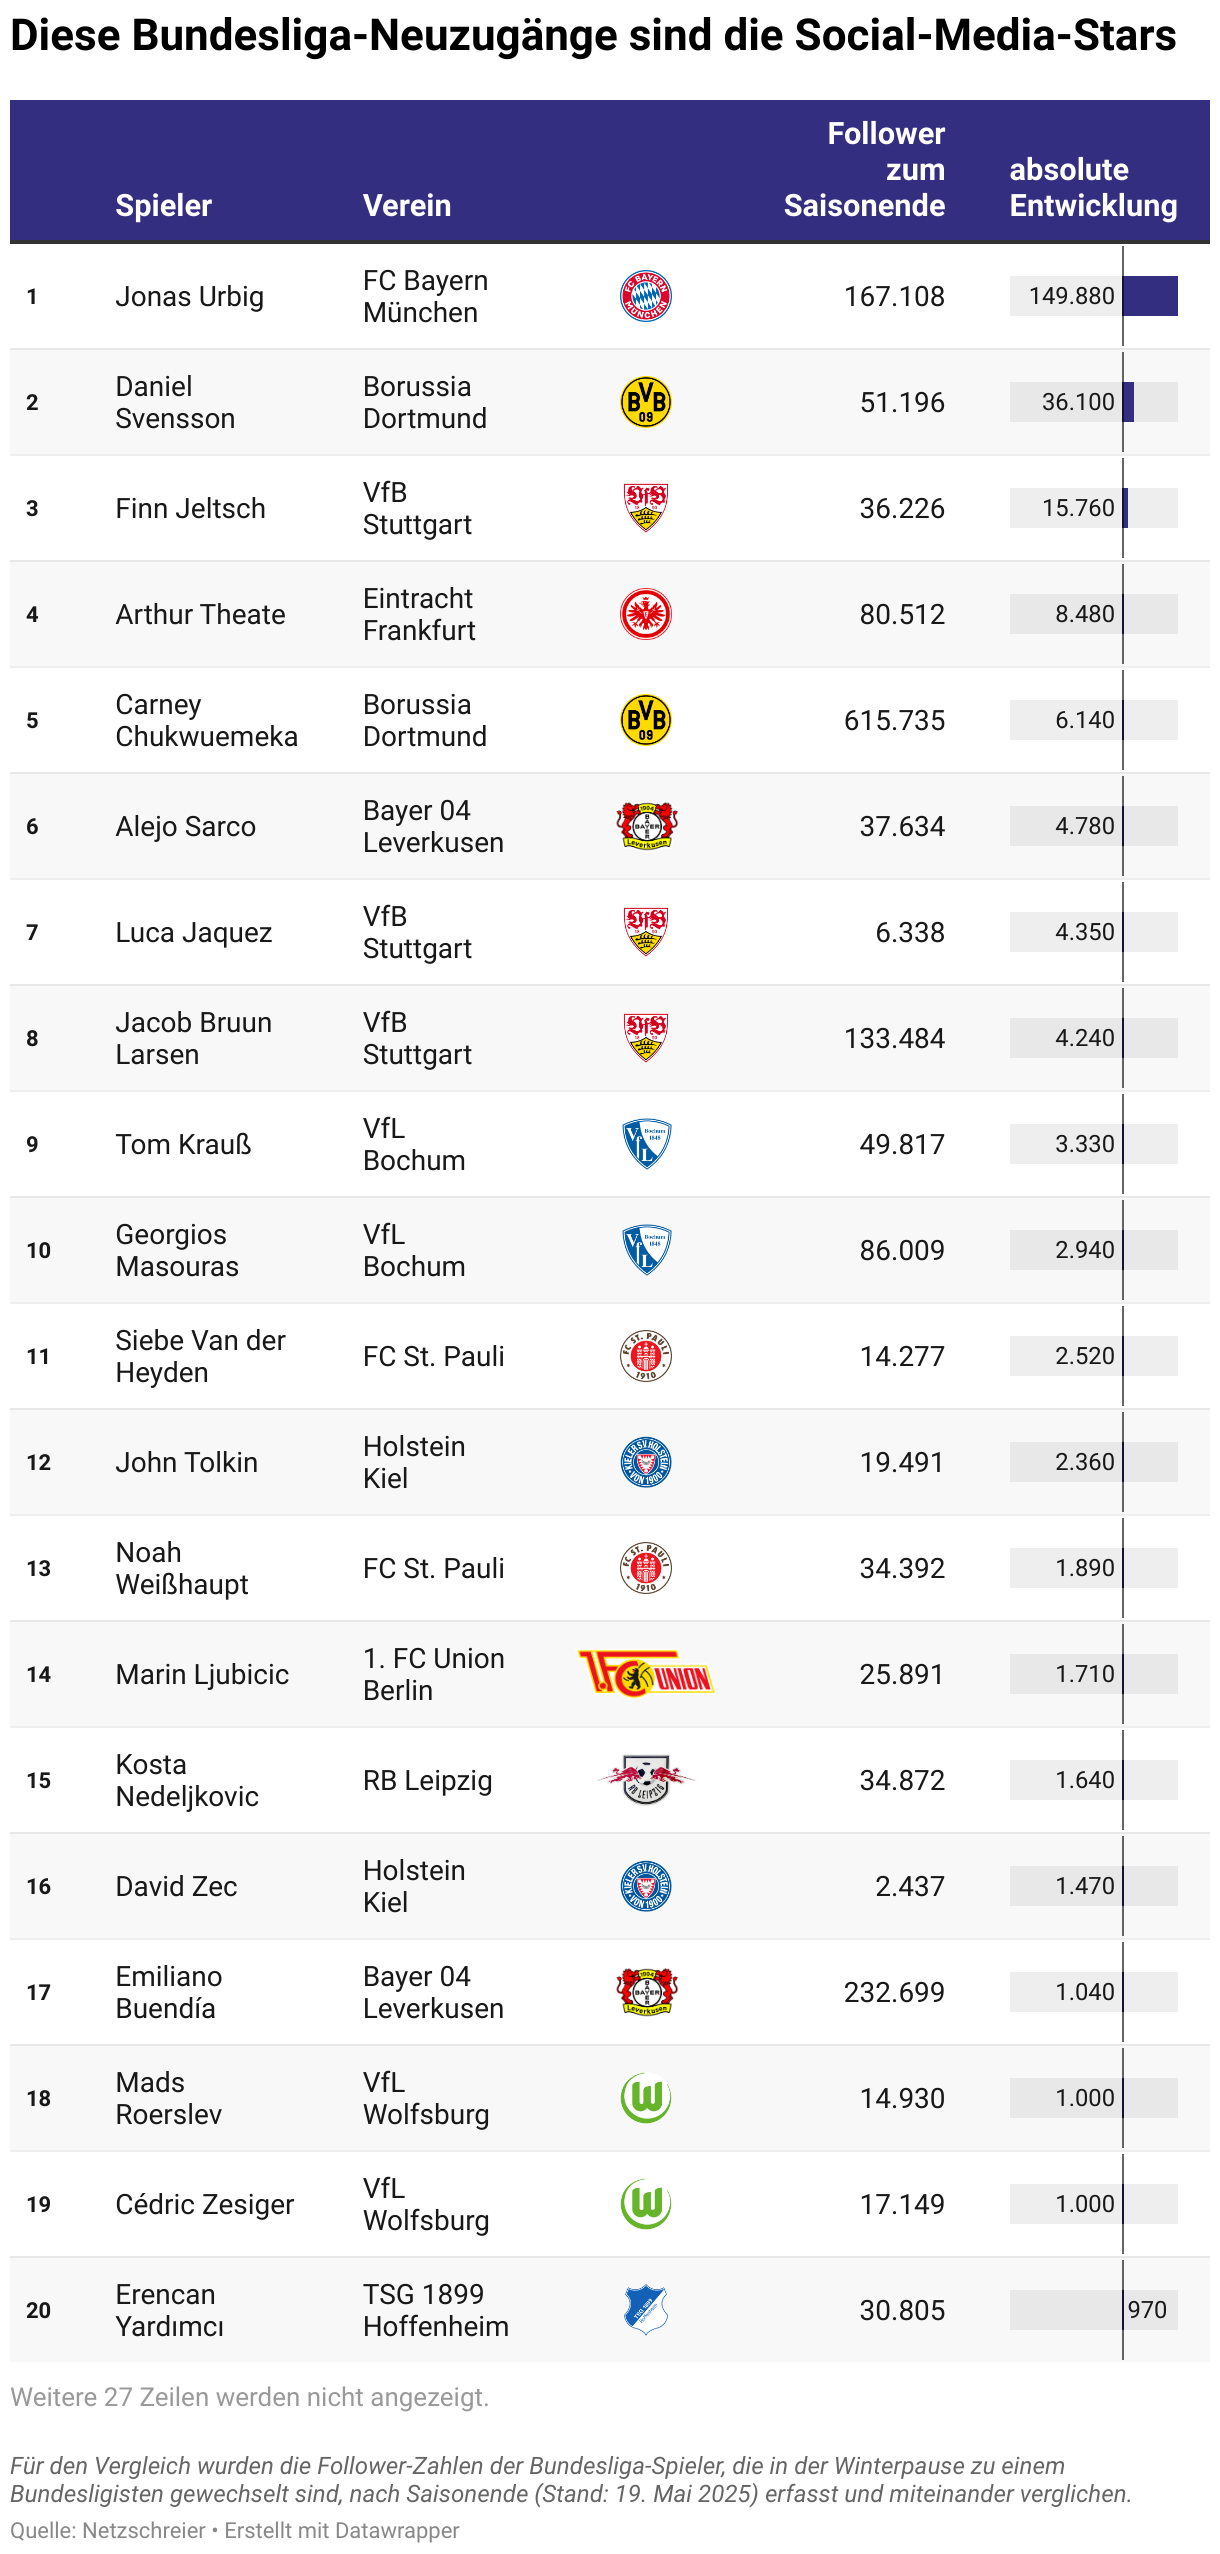Click John Tolkin's Holstein Kiel crest

coord(646,1463)
